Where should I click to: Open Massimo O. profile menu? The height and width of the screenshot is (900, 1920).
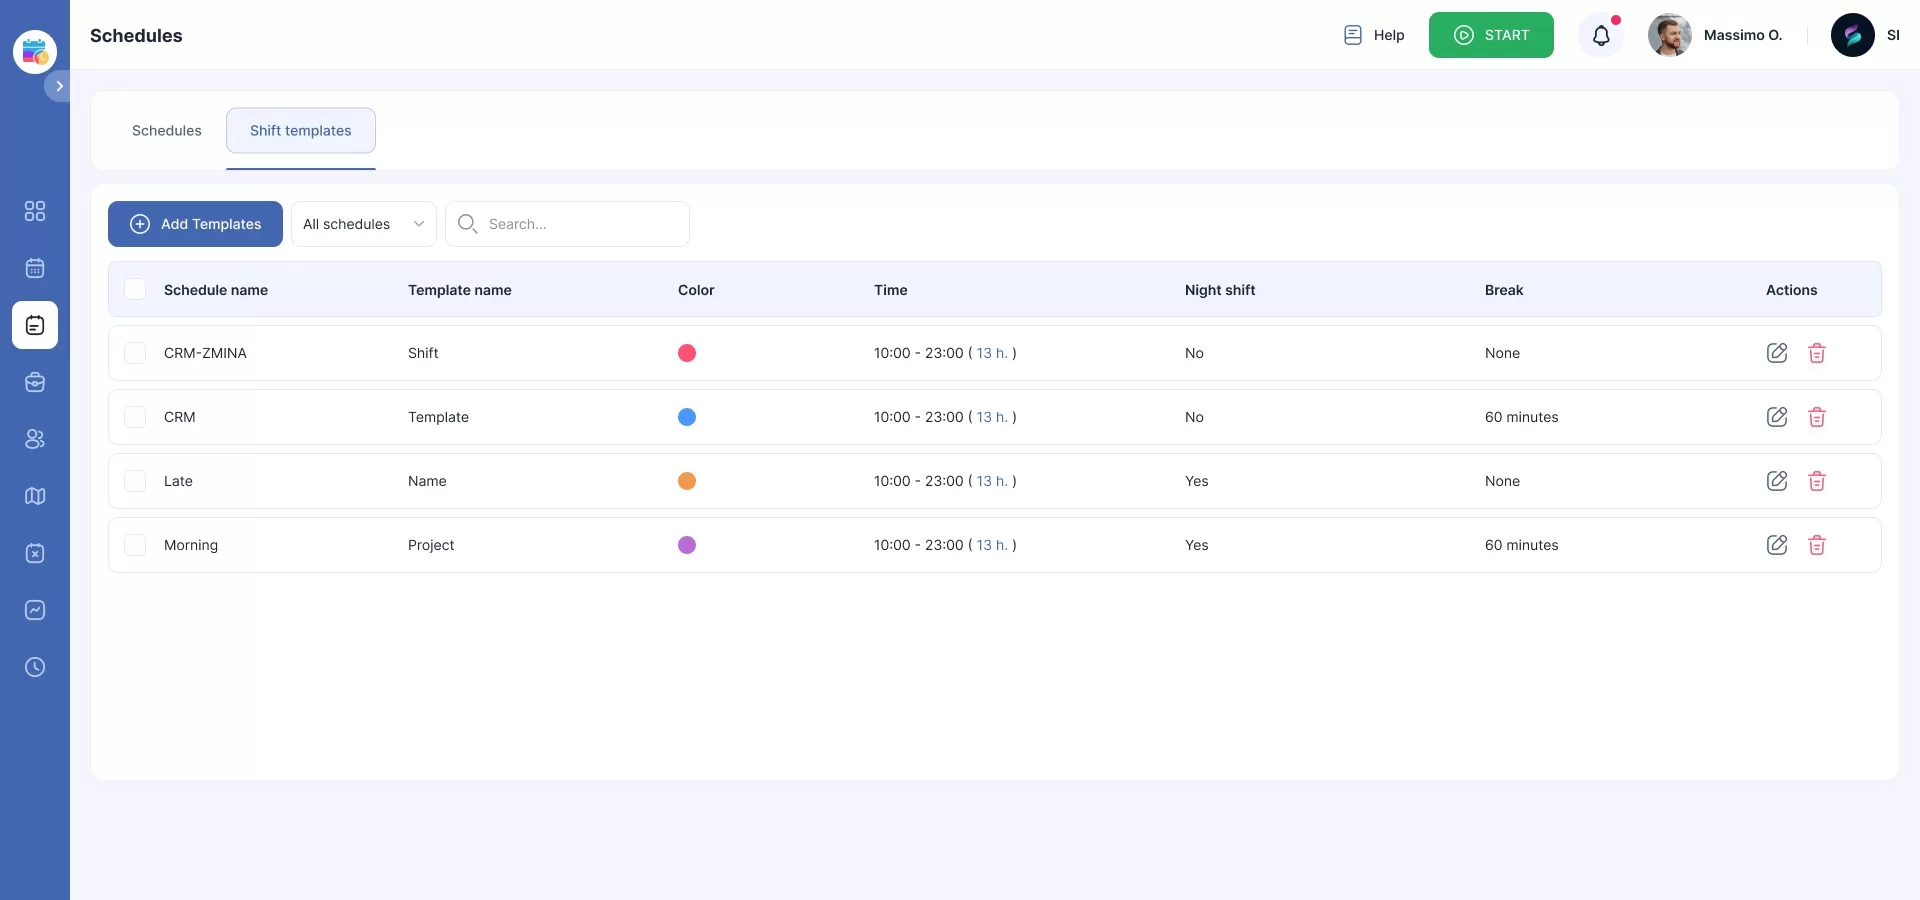coord(1716,36)
